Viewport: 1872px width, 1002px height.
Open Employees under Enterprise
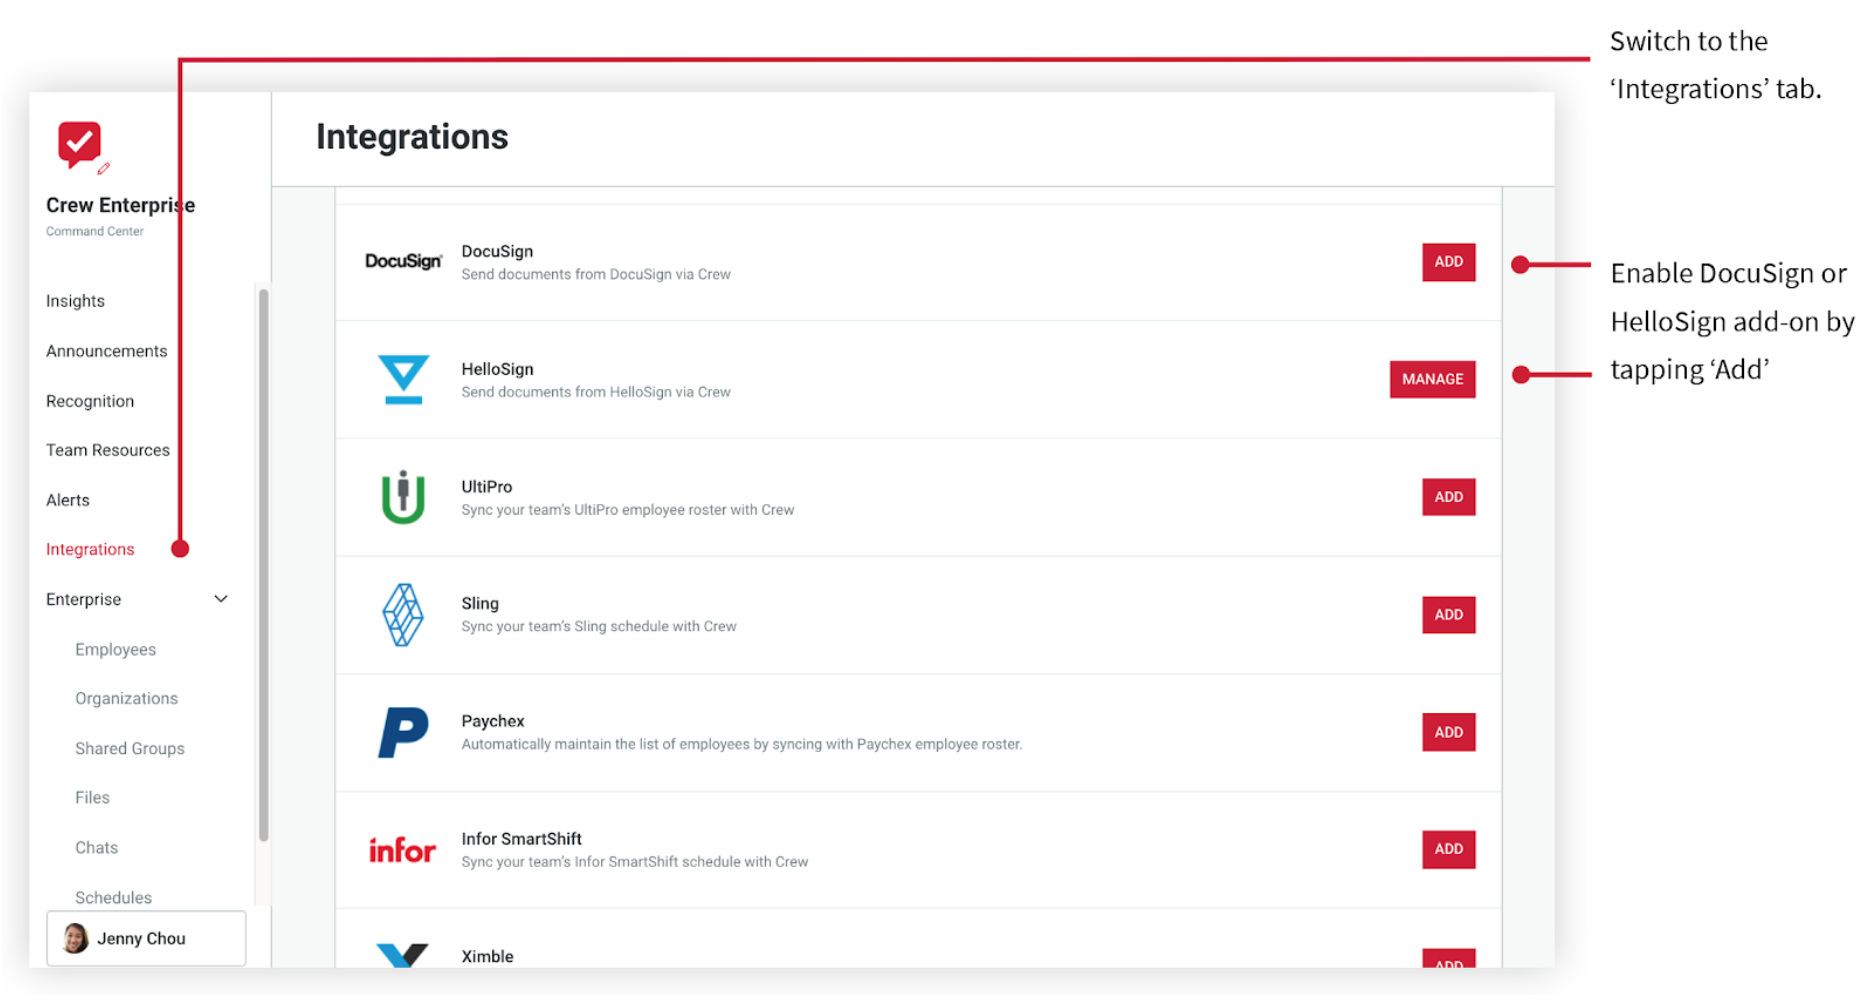coord(115,649)
